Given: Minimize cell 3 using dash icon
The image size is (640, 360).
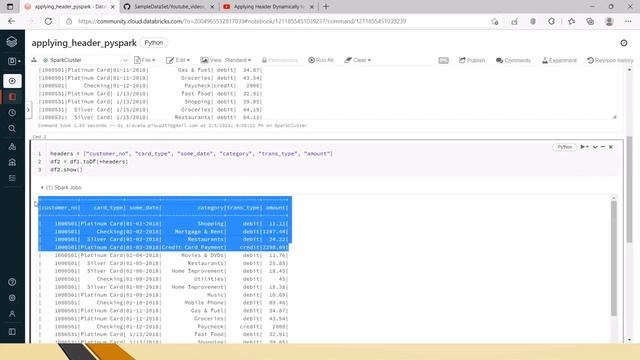Looking at the screenshot, I should pos(603,147).
